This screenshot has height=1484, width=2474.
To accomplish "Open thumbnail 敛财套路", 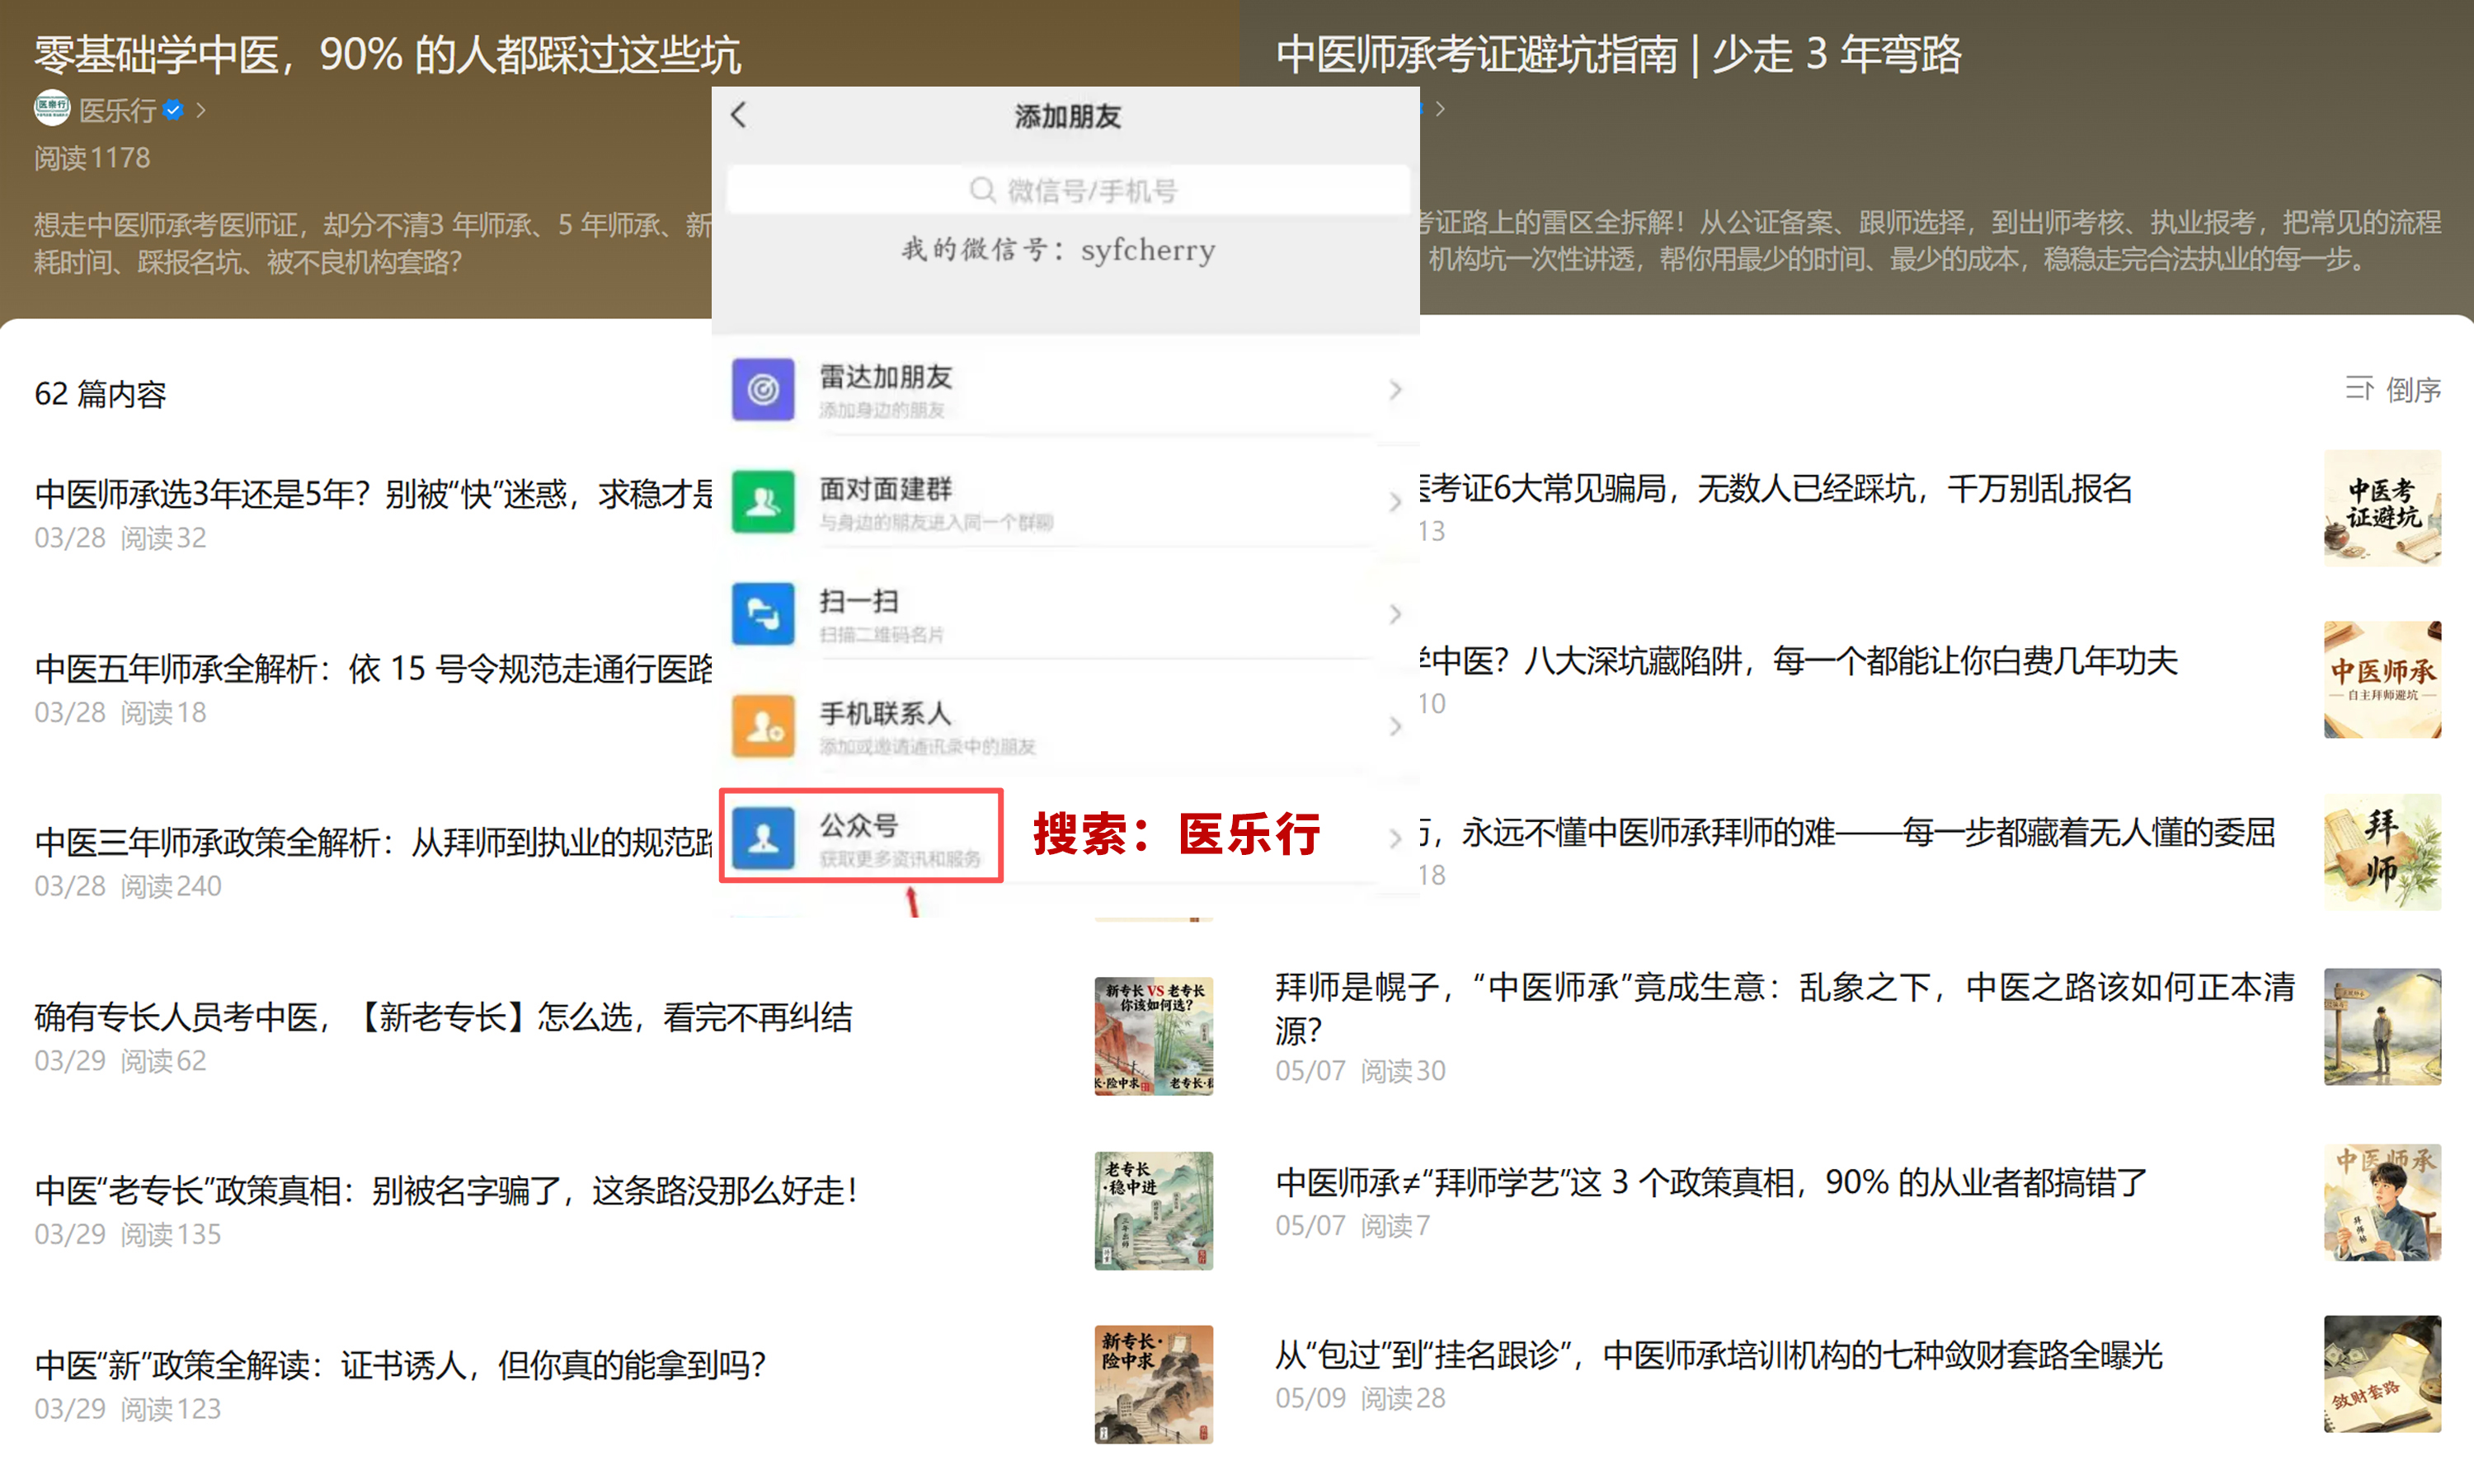I will (x=2382, y=1374).
